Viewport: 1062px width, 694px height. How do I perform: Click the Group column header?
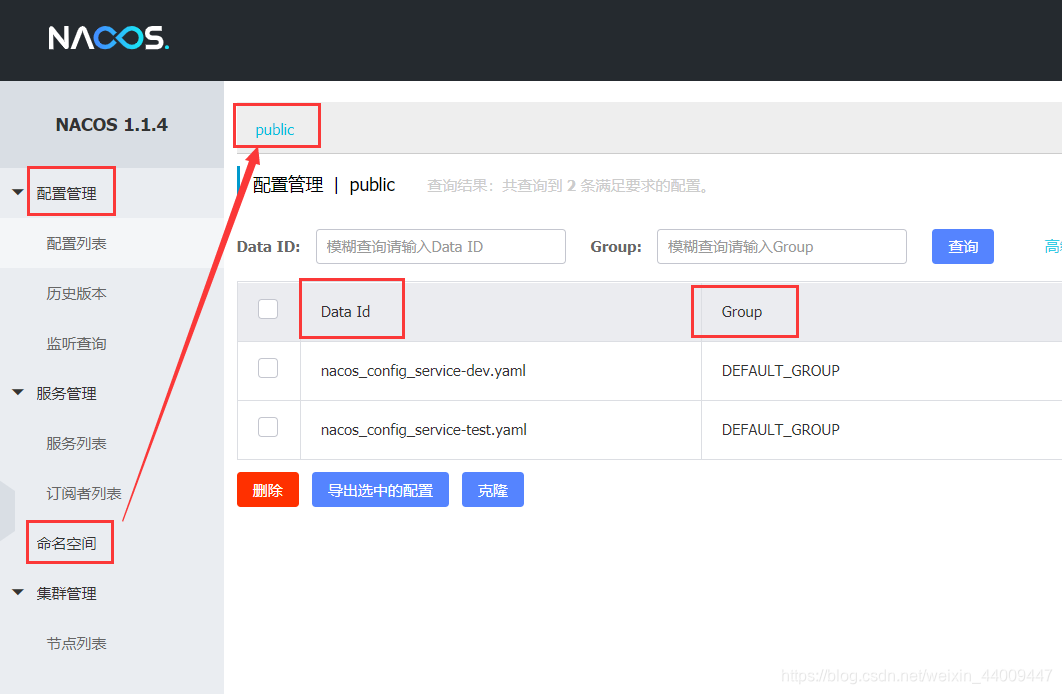click(742, 311)
